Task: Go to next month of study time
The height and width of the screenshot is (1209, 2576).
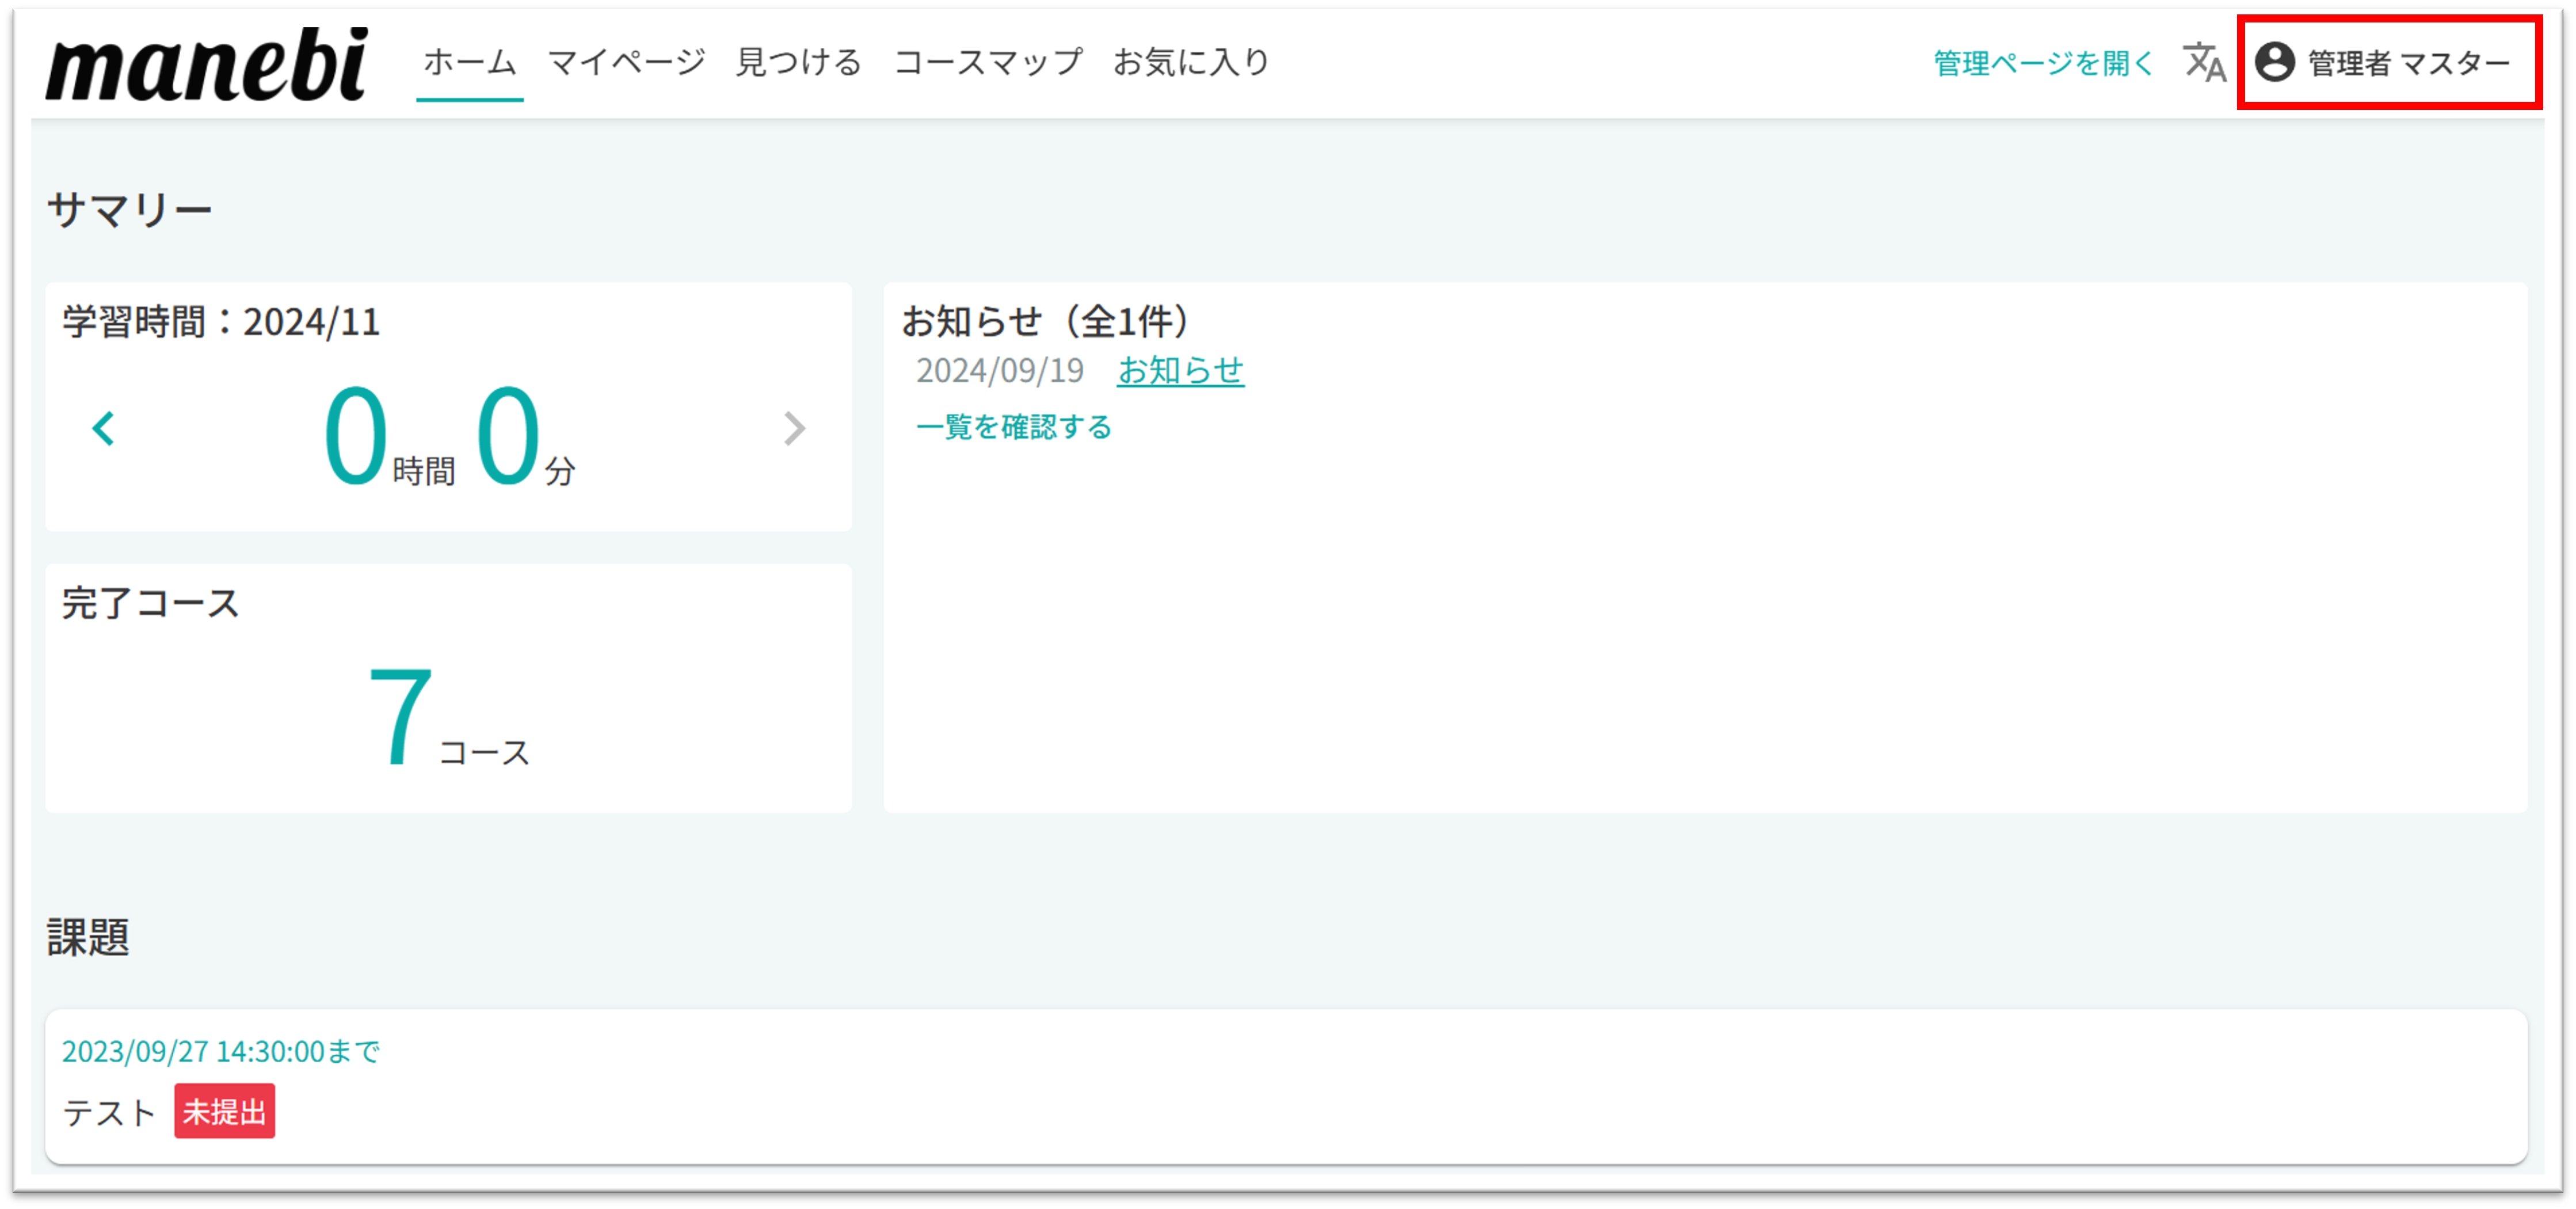Action: point(794,429)
